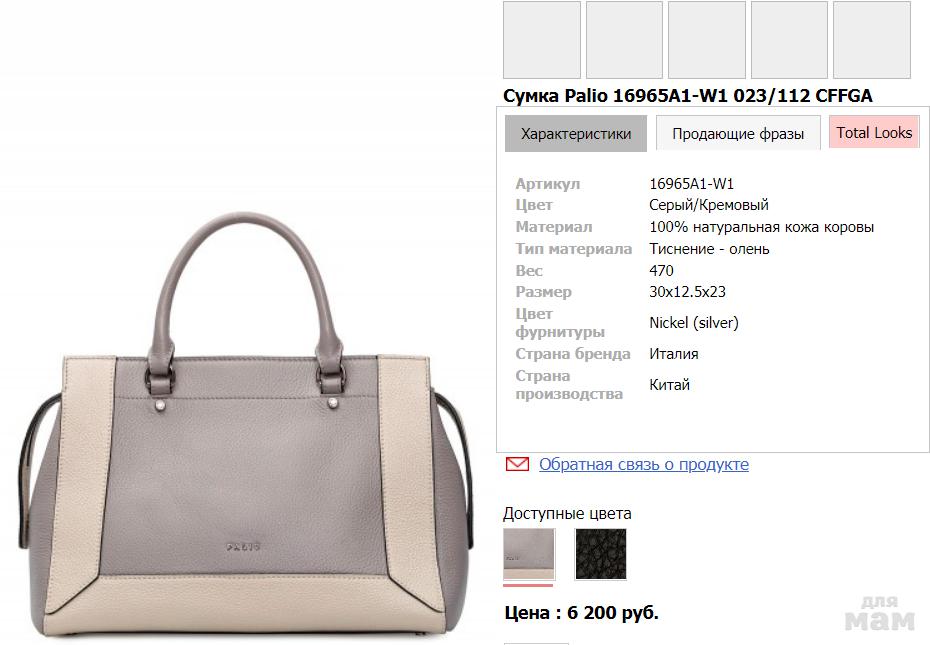Click the fifth empty thumbnail placeholder
930x645 pixels.
[x=871, y=40]
